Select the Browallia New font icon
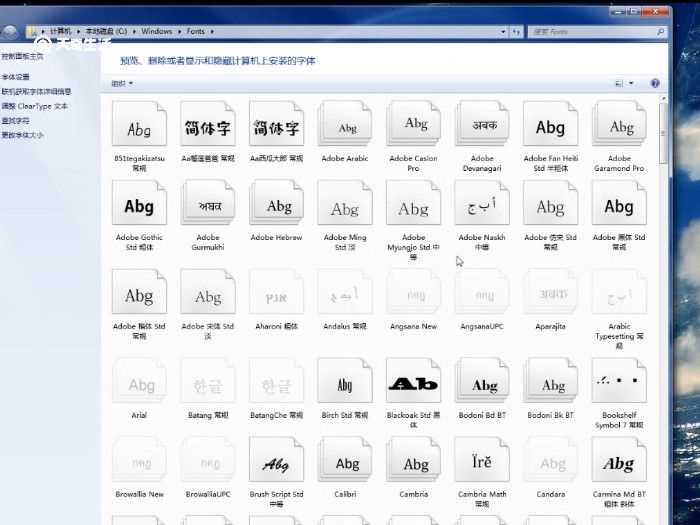The image size is (700, 525). click(139, 460)
